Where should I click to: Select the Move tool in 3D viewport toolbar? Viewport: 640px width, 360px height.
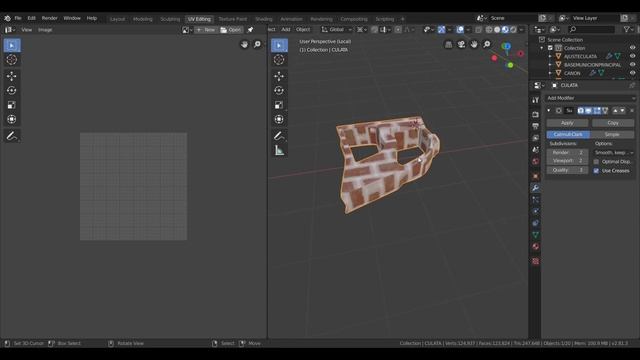[x=279, y=76]
